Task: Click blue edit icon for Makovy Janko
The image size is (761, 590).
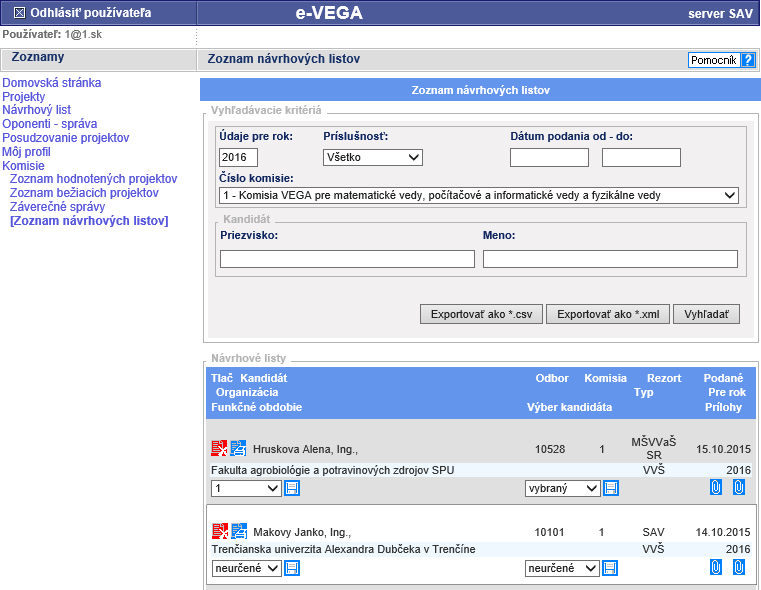Action: coord(239,531)
